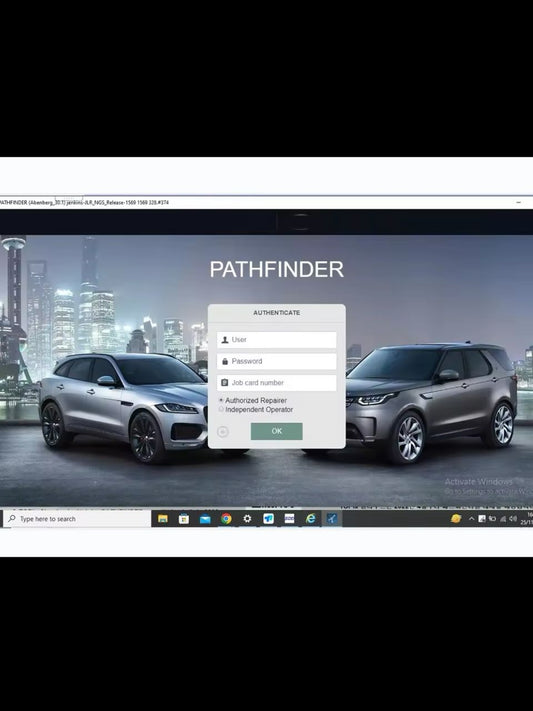Click the padlock icon in Password field
Screen dimensions: 533x711
(x=225, y=361)
